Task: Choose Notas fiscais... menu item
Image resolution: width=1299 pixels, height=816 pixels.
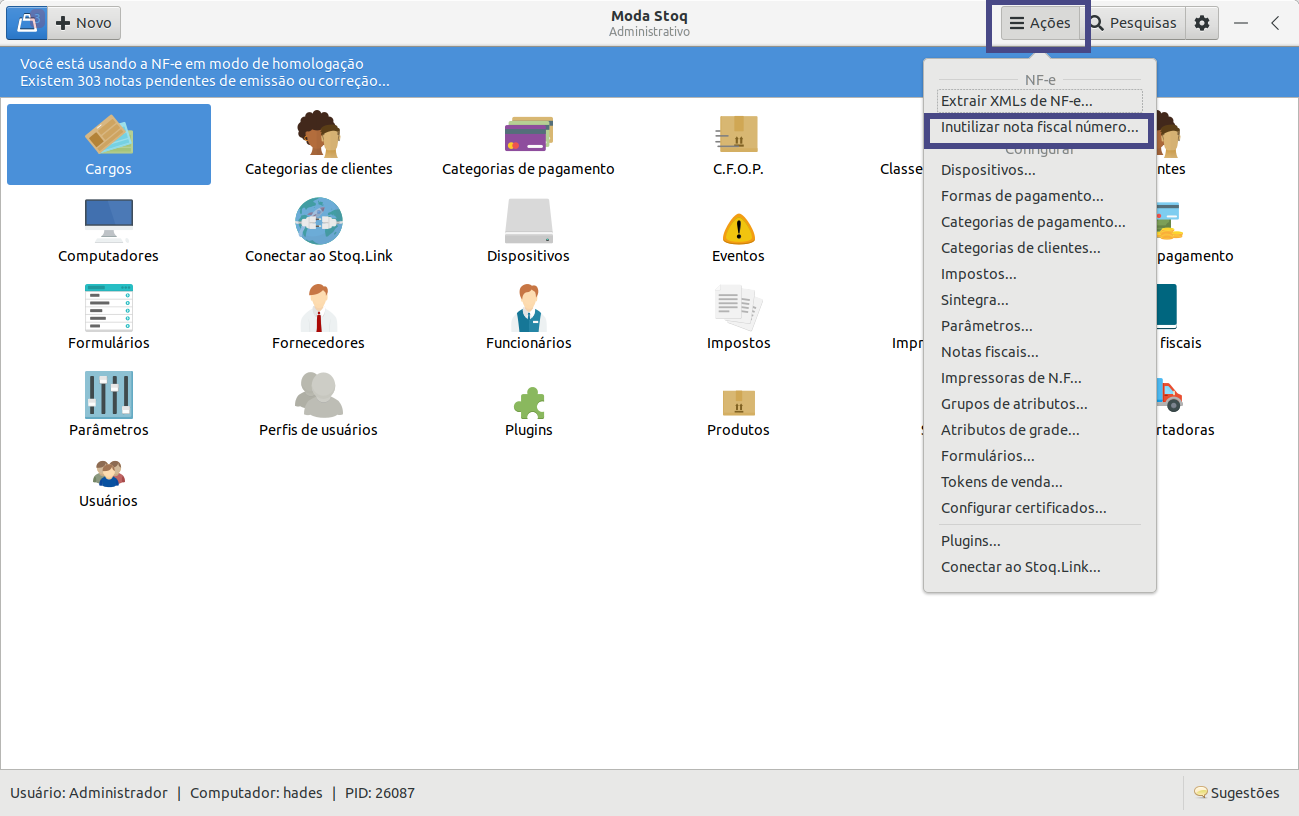Action: pos(1040,352)
